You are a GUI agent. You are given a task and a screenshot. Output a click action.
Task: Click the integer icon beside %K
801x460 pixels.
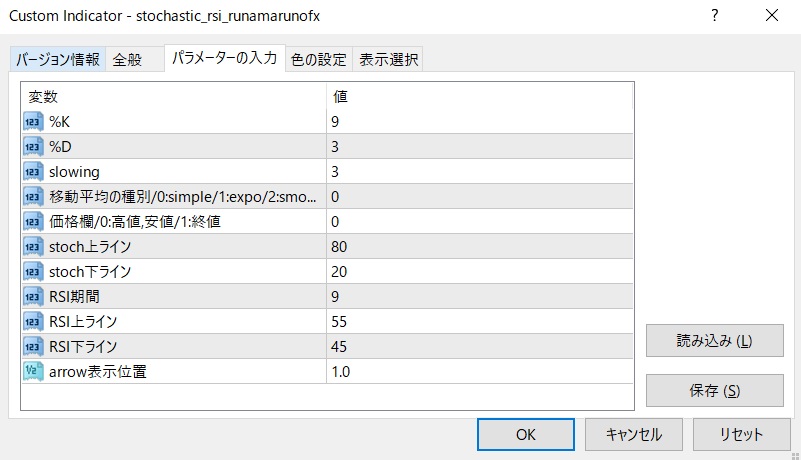pos(33,122)
